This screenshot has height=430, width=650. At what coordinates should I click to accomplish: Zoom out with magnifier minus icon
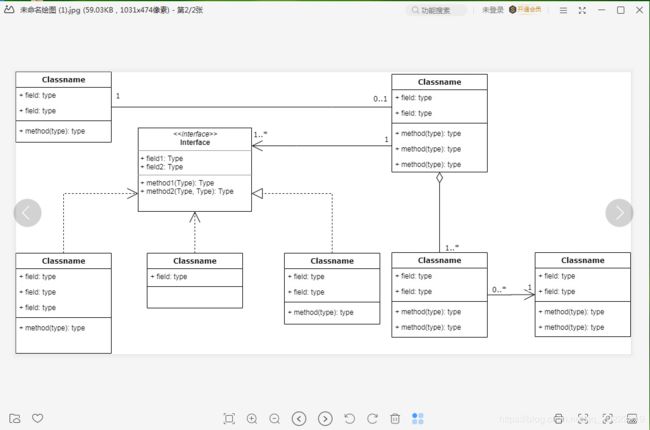point(274,419)
